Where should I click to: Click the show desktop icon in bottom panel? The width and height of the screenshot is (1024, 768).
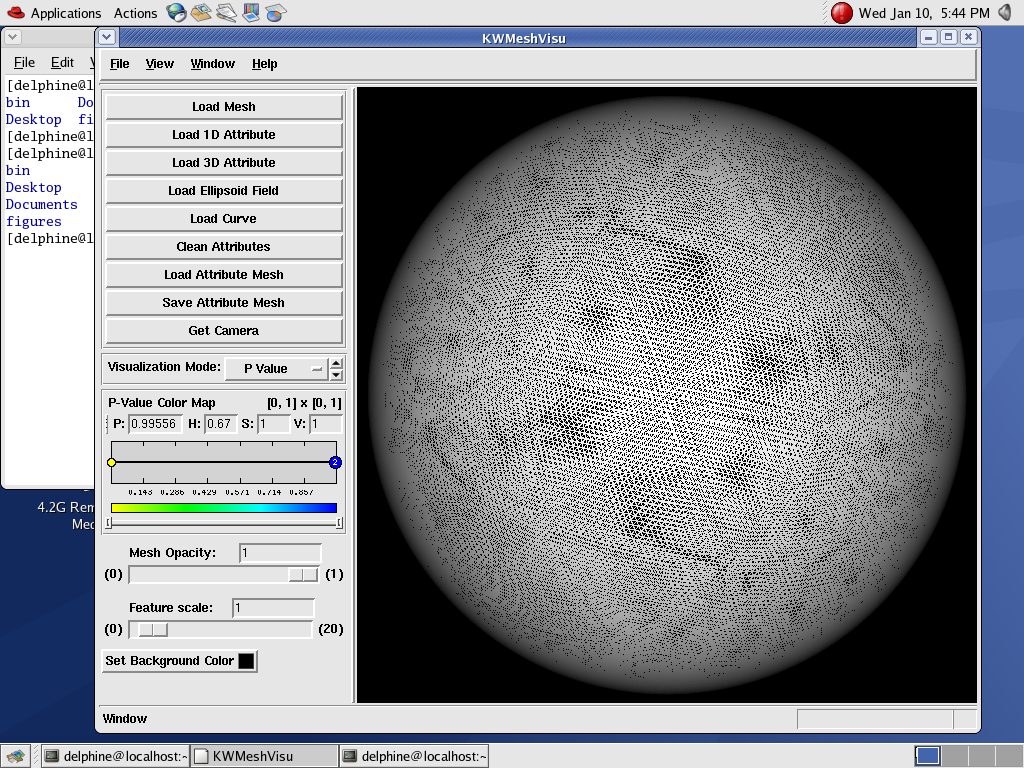coord(17,756)
